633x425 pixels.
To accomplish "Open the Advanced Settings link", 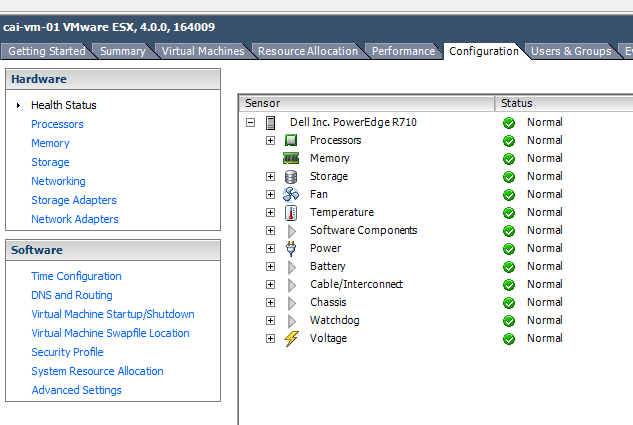I will (77, 390).
